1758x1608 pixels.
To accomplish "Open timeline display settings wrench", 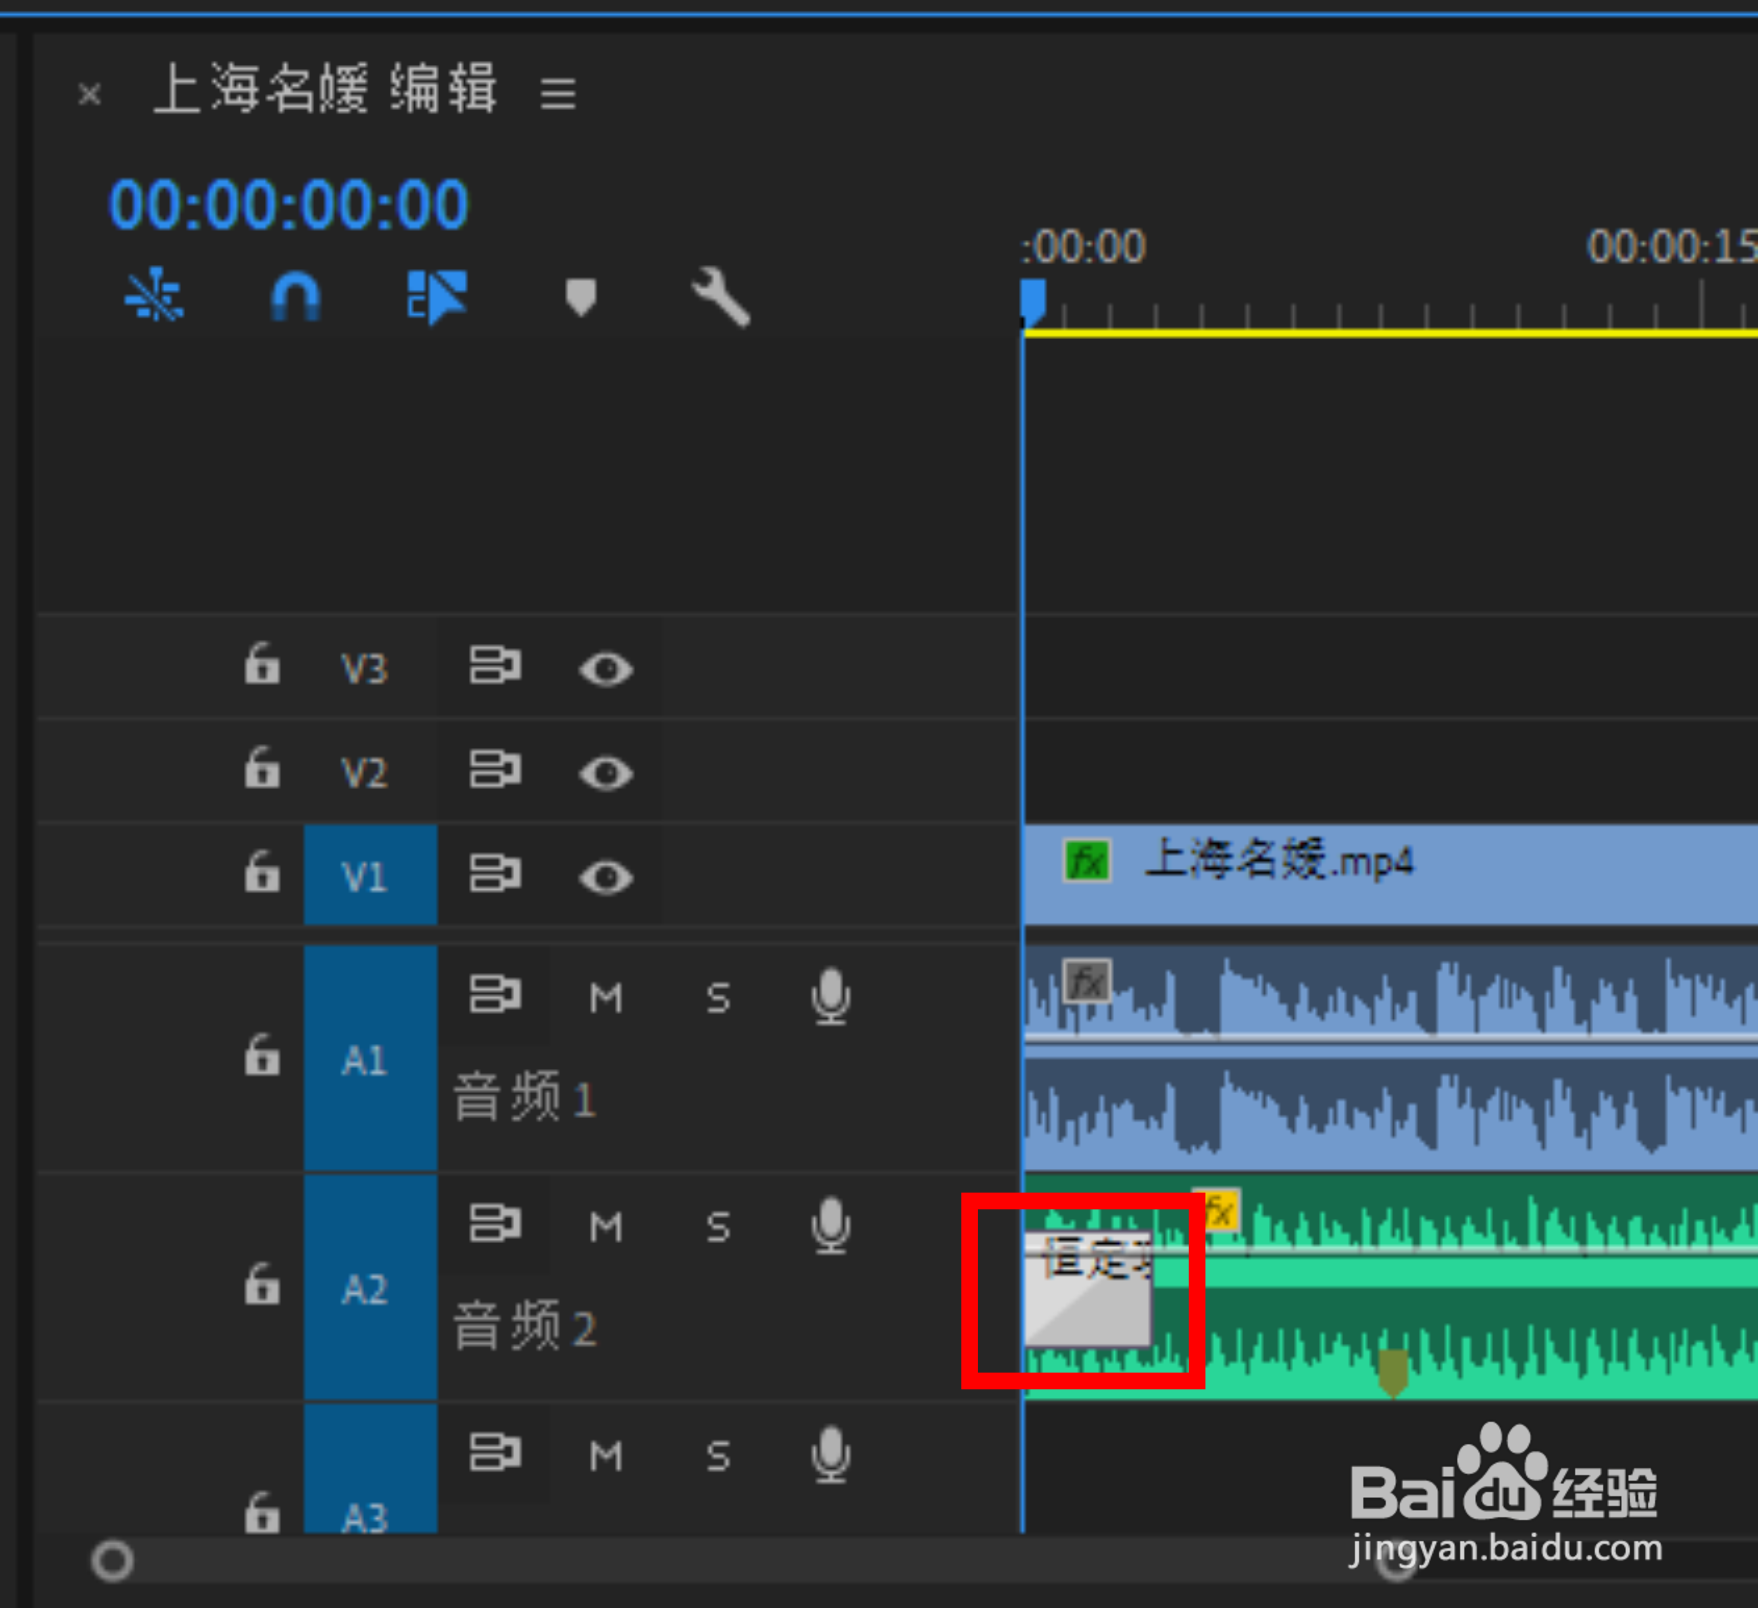I will [x=720, y=297].
